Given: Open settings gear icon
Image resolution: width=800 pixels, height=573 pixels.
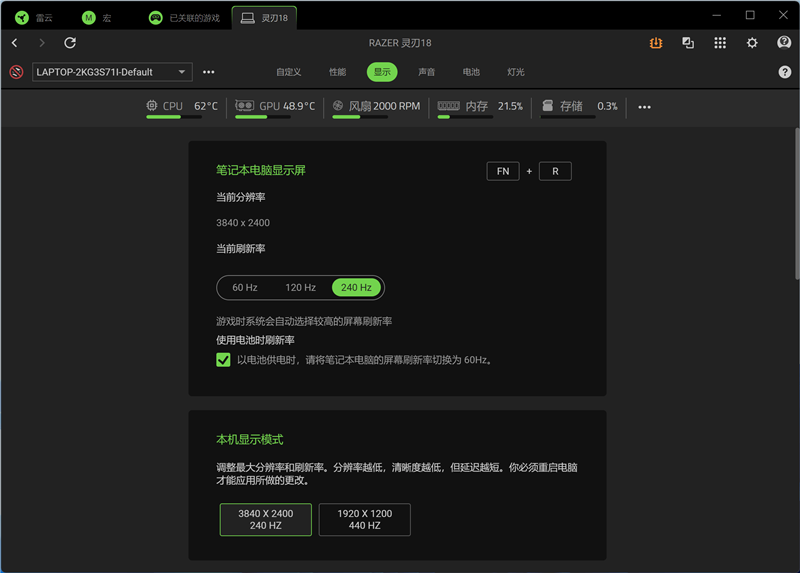Looking at the screenshot, I should coord(752,43).
